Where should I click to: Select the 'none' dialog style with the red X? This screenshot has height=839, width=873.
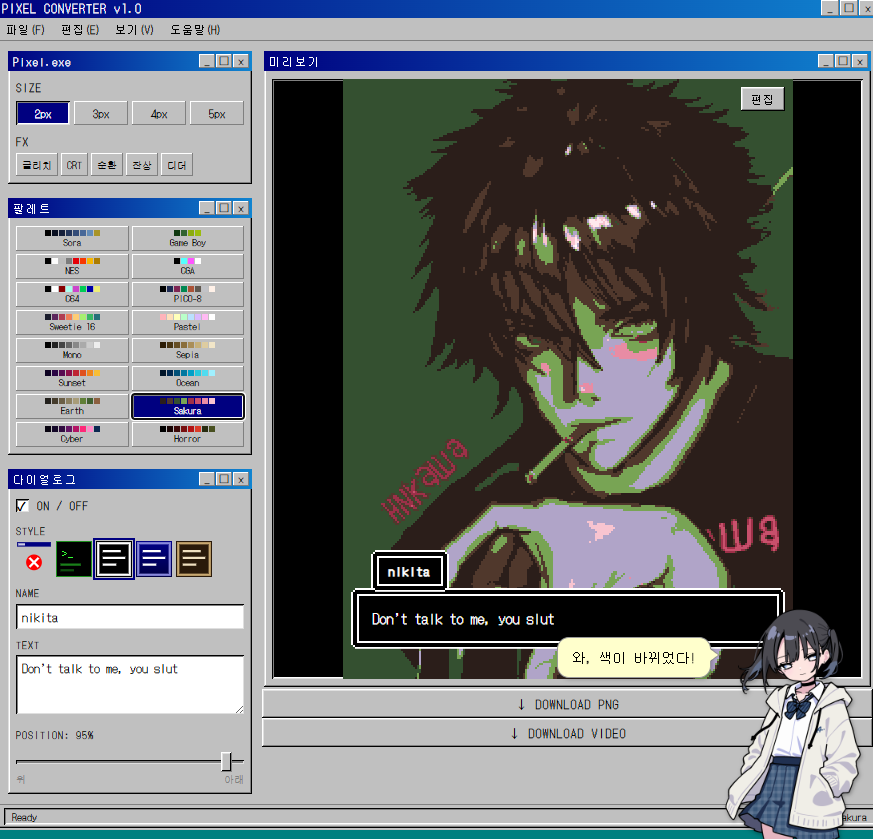[x=34, y=558]
